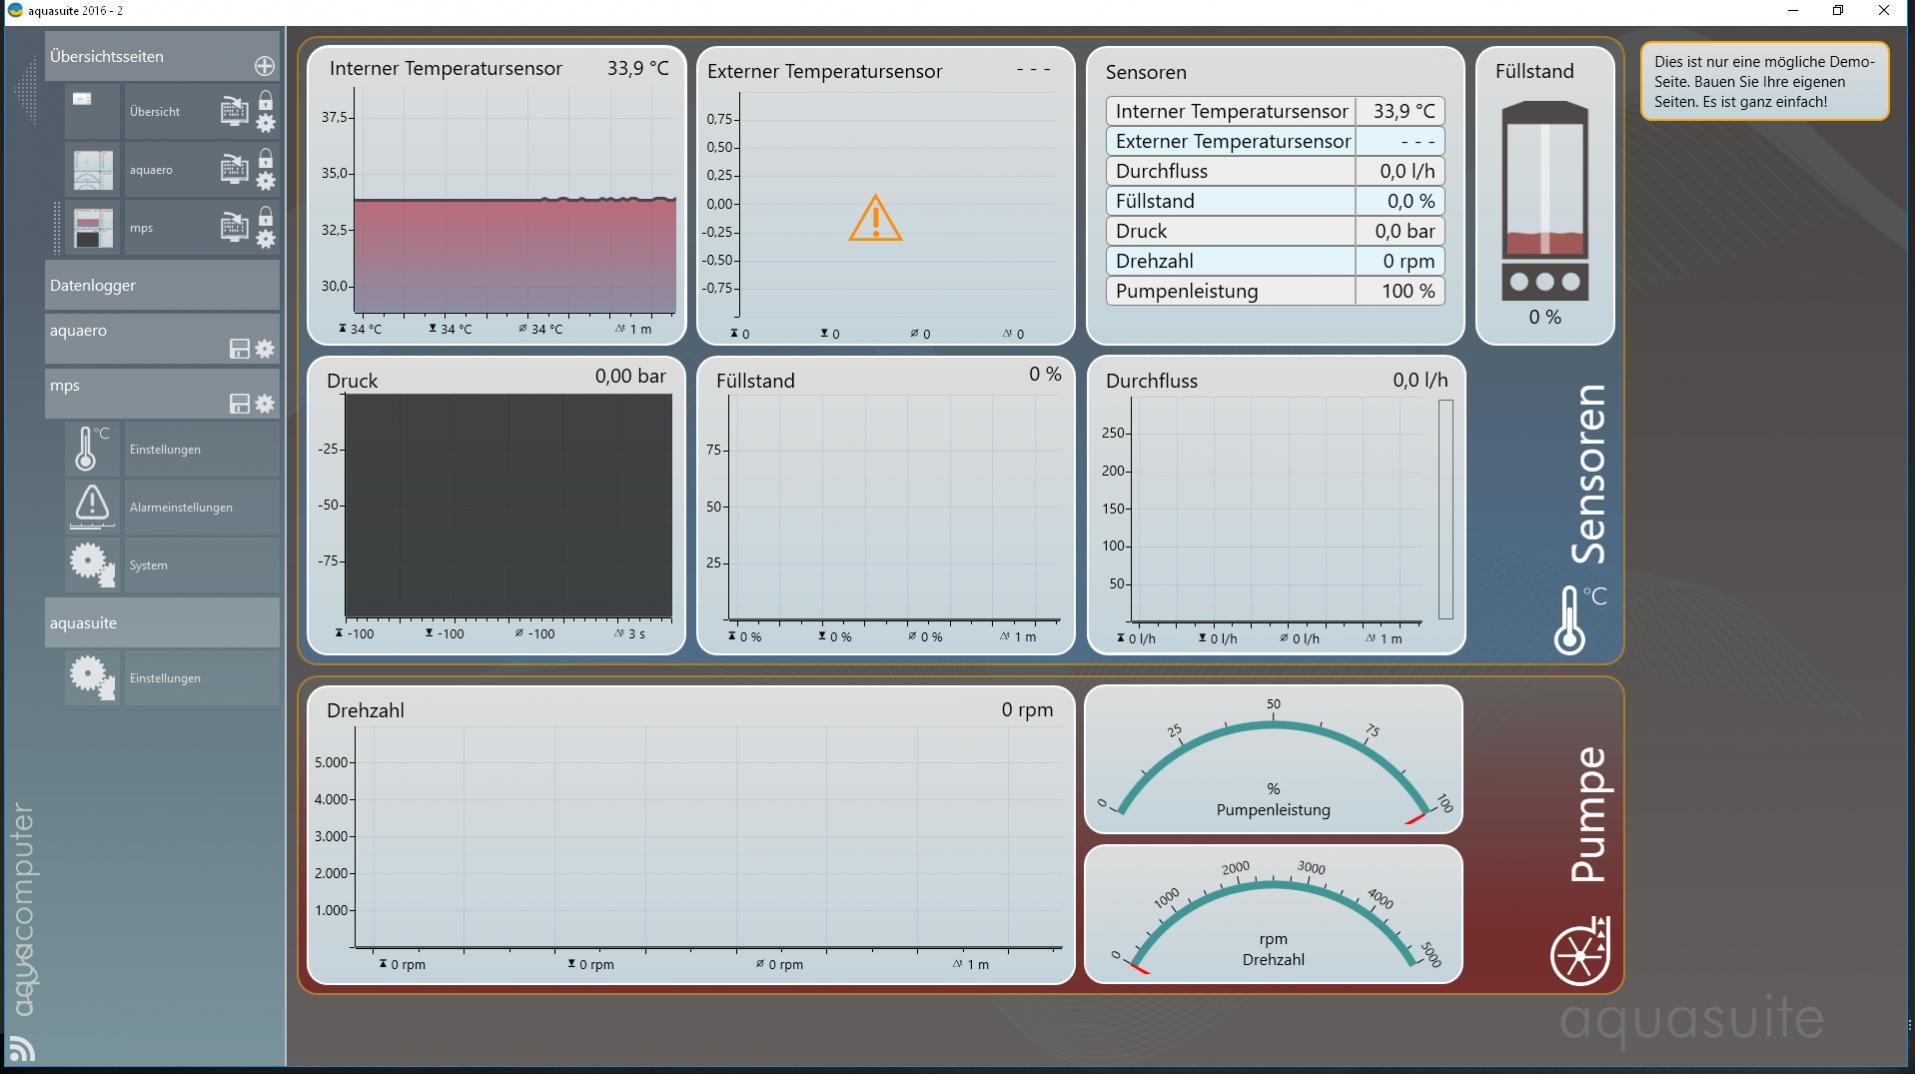Click the aquasuite app icon in the title bar

click(x=15, y=10)
